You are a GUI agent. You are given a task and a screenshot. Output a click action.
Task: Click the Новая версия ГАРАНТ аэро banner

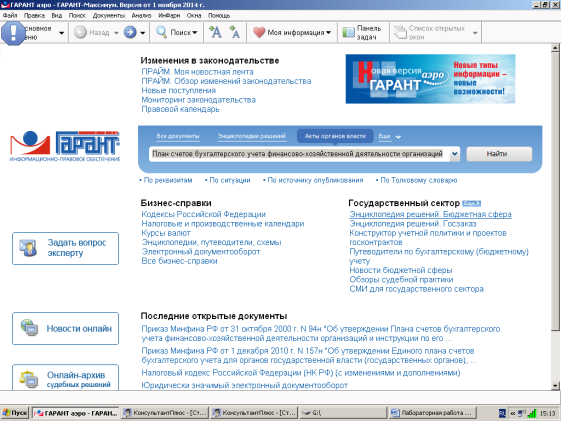(x=430, y=79)
